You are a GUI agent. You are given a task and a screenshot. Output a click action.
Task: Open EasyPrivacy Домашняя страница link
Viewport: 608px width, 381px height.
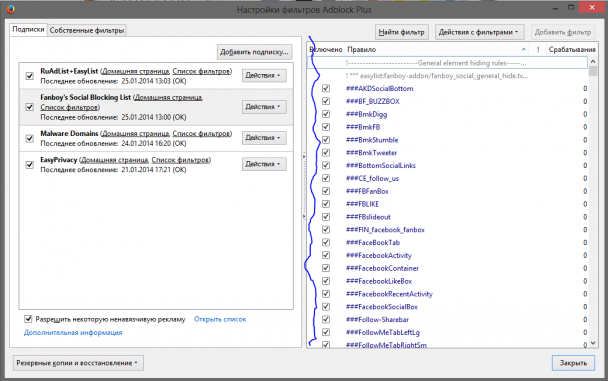pyautogui.click(x=114, y=160)
